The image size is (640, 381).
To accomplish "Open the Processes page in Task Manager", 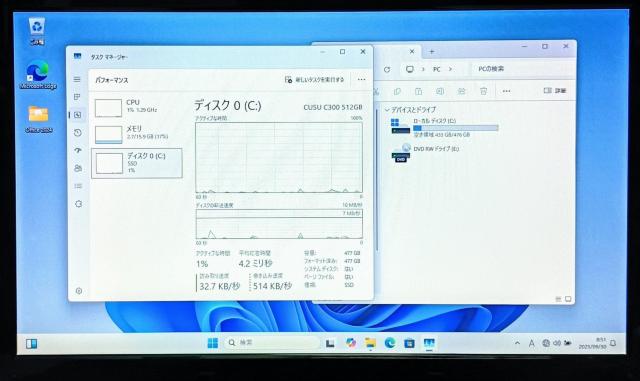I will click(x=77, y=97).
